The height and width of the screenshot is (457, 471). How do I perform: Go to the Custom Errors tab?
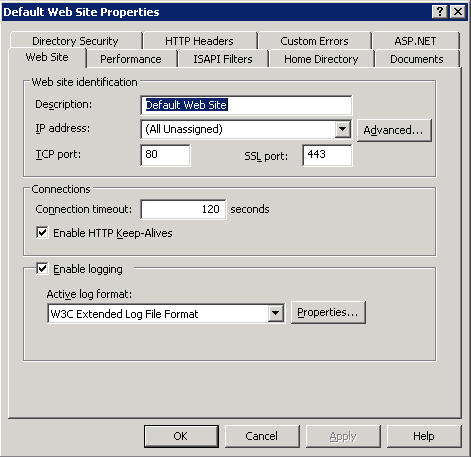point(314,41)
